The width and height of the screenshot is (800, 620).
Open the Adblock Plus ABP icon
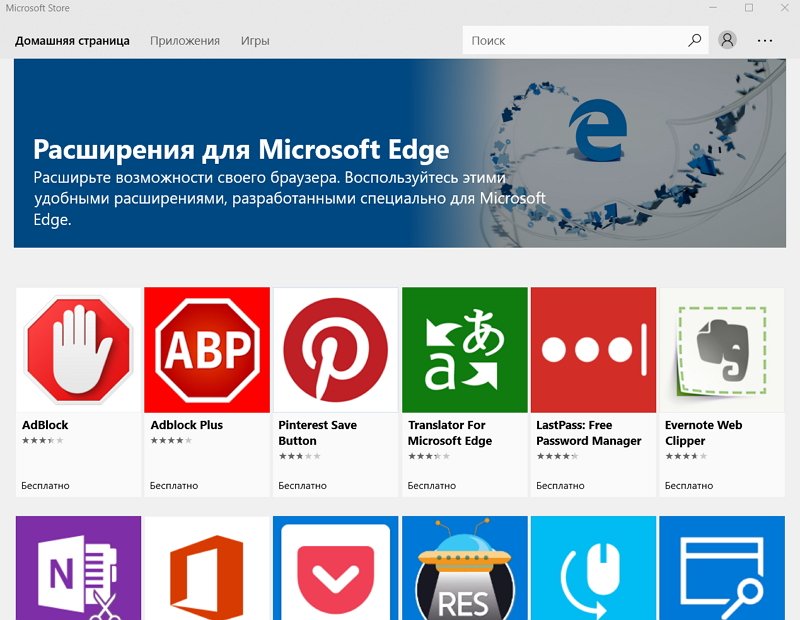207,350
